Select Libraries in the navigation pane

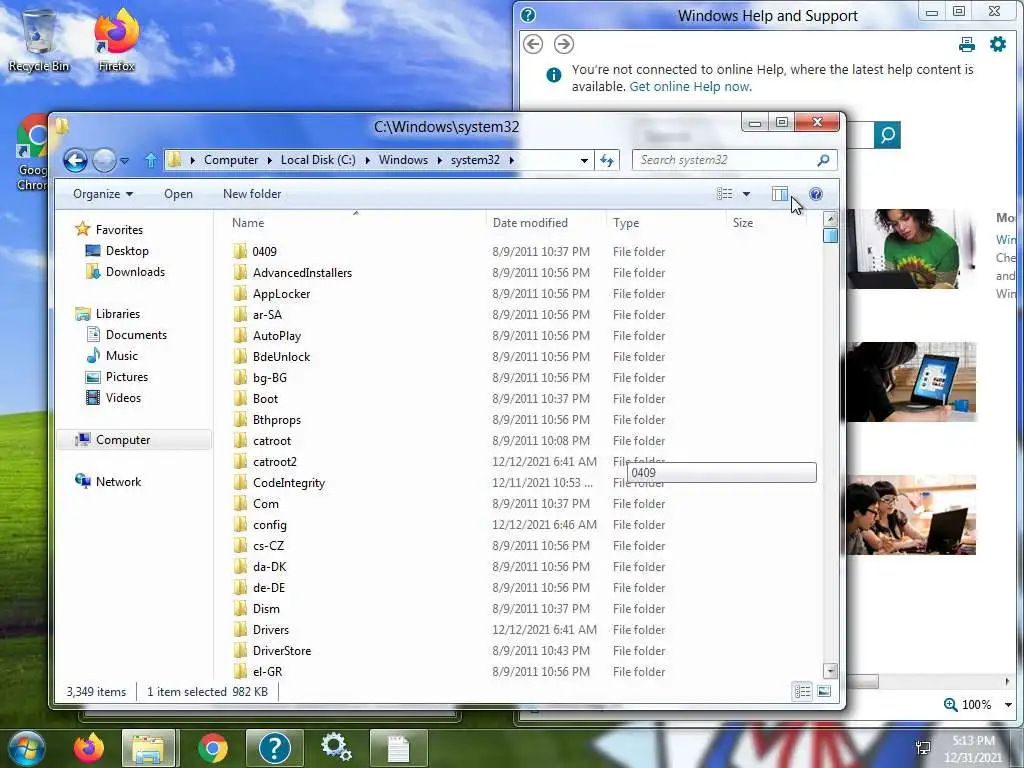(x=118, y=314)
